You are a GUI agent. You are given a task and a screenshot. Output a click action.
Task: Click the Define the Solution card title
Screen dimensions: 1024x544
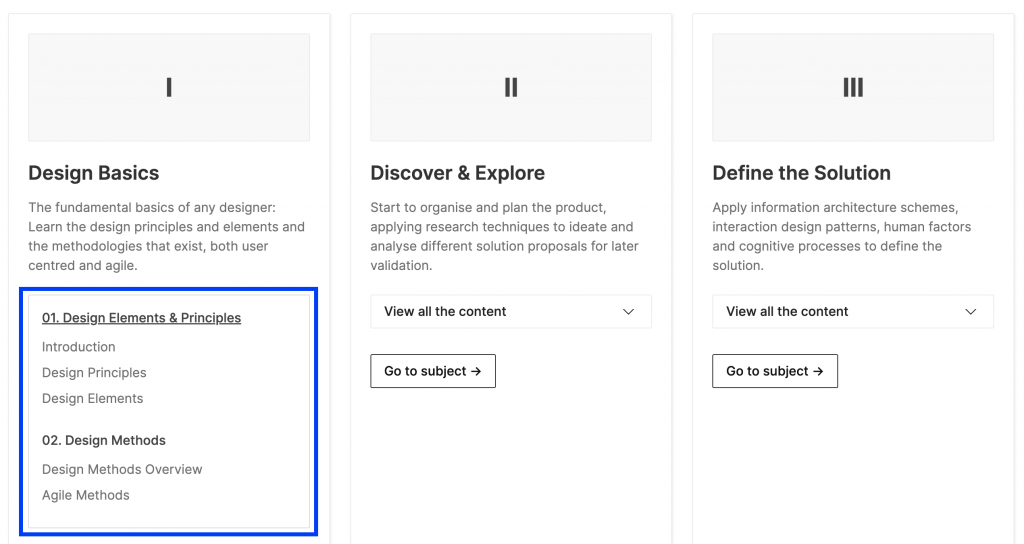tap(801, 173)
